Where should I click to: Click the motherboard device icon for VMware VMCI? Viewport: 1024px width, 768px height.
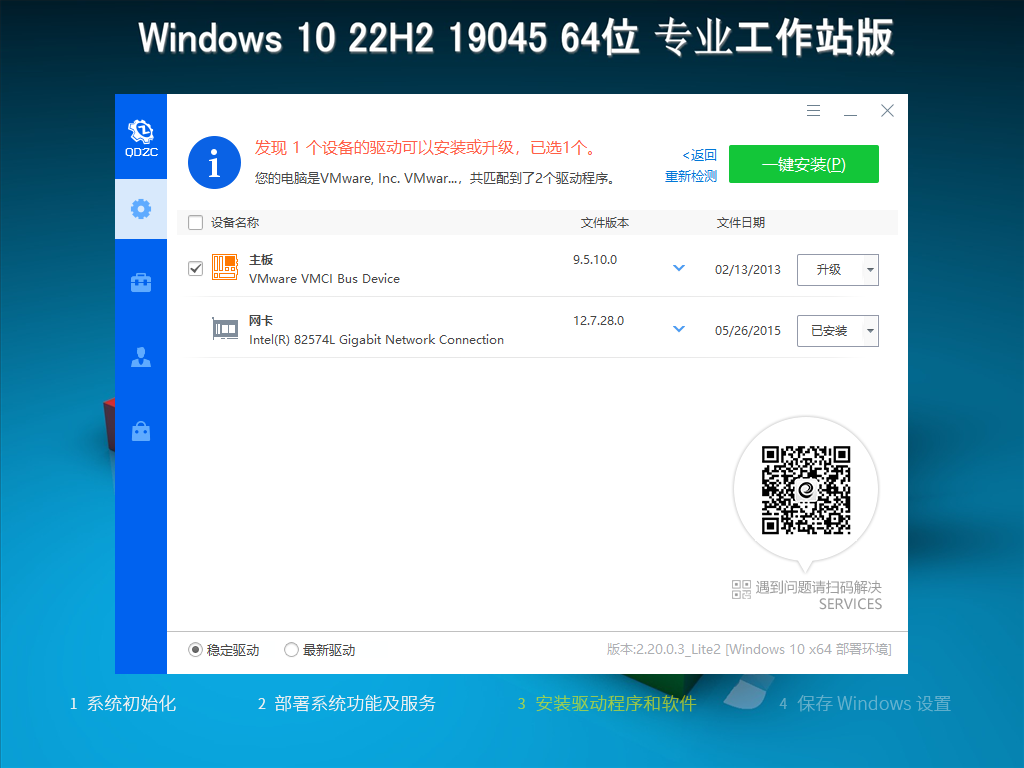224,267
